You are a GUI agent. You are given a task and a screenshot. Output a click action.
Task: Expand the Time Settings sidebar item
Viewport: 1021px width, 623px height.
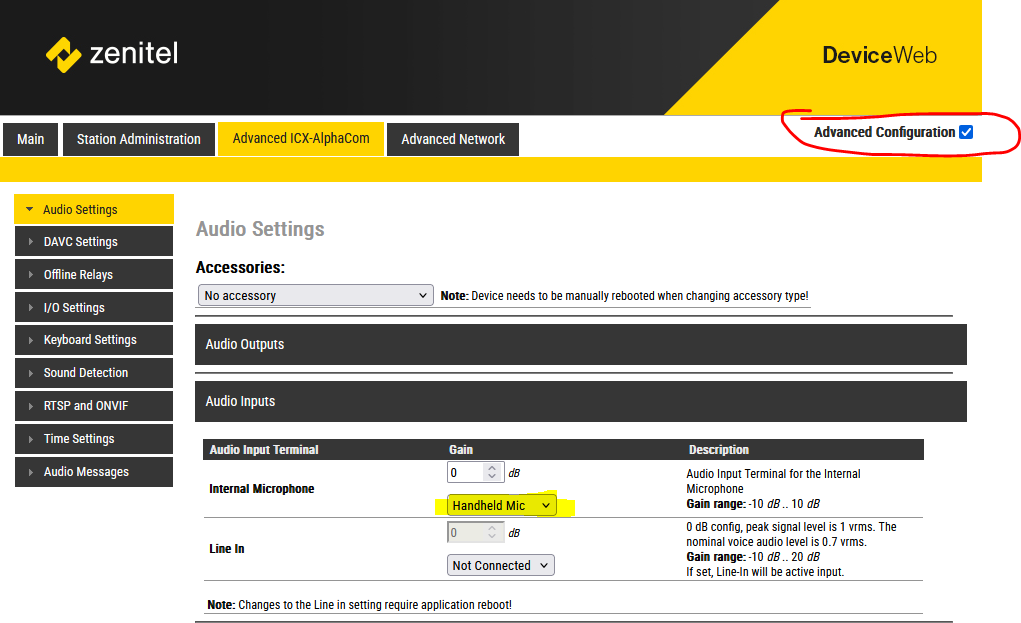coord(93,439)
